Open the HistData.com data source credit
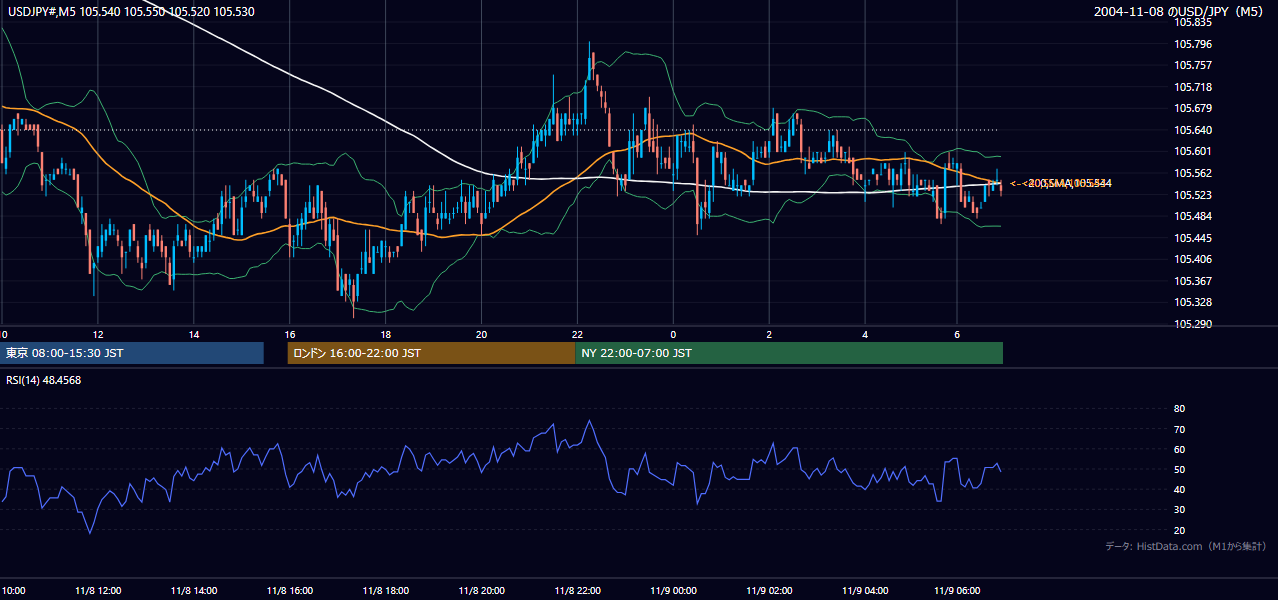Screen dimensions: 1278x600 pyautogui.click(x=1185, y=546)
